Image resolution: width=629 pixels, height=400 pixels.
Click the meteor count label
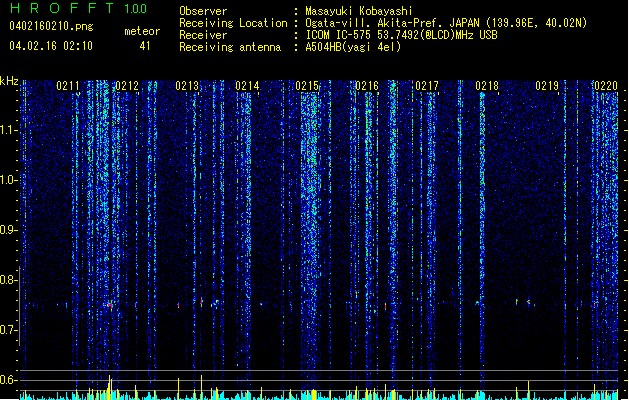tap(142, 31)
